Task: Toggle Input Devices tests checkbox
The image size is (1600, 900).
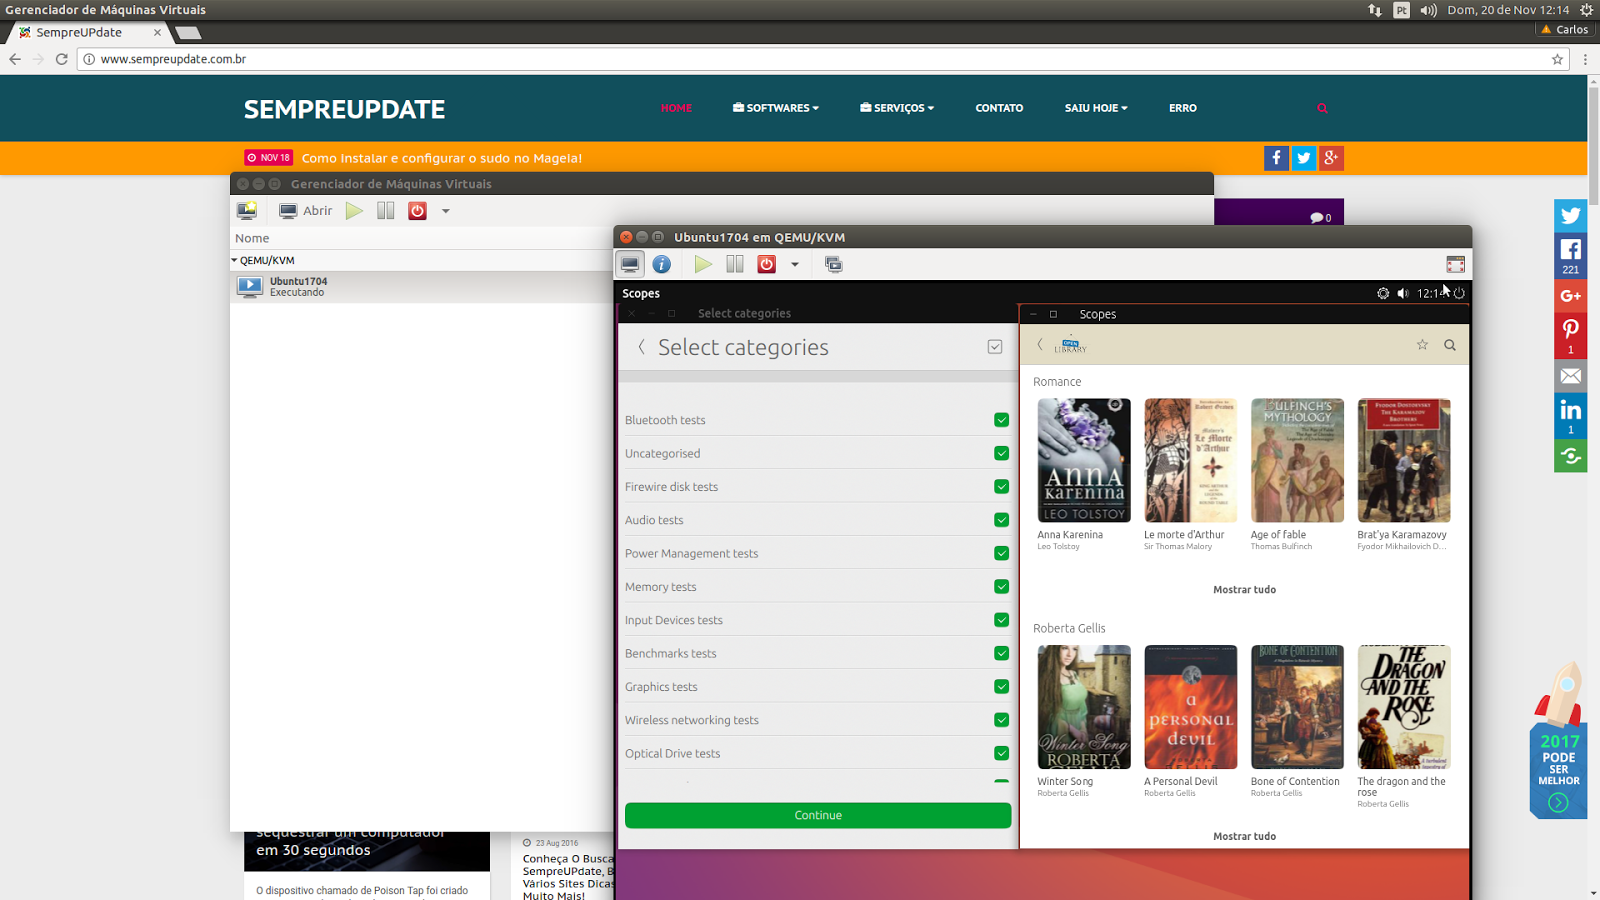Action: [1001, 620]
